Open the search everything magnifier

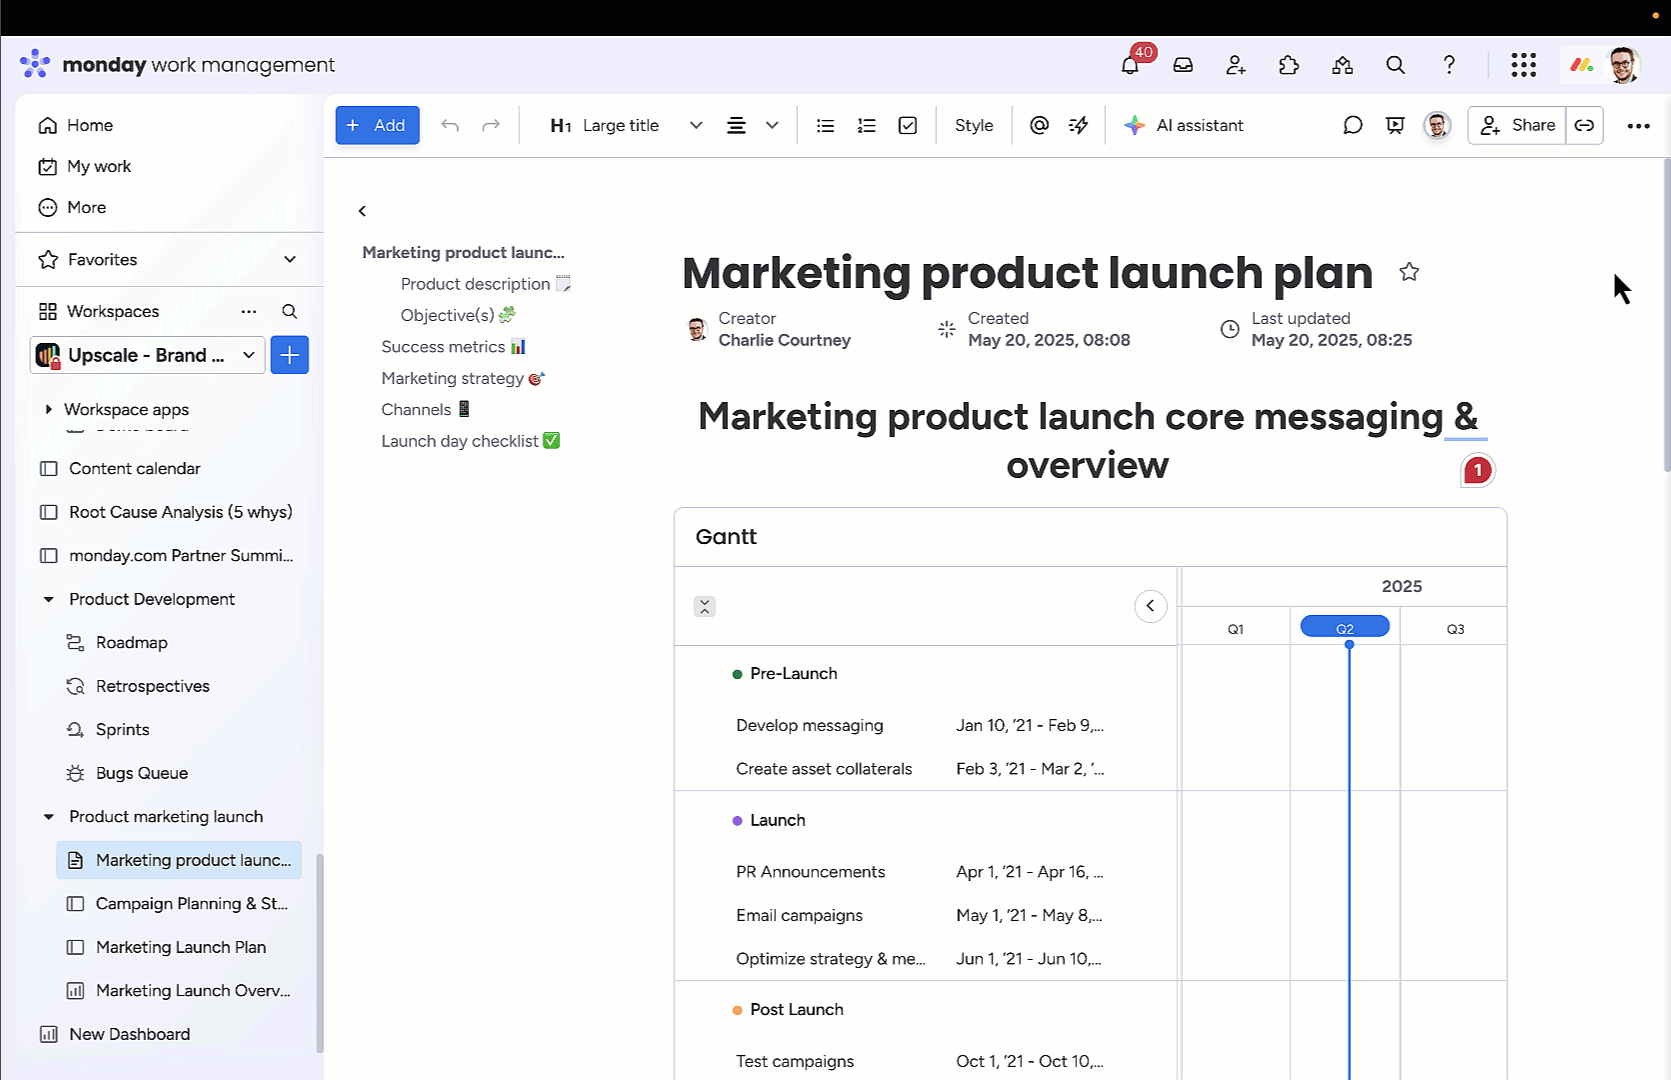[x=1395, y=65]
